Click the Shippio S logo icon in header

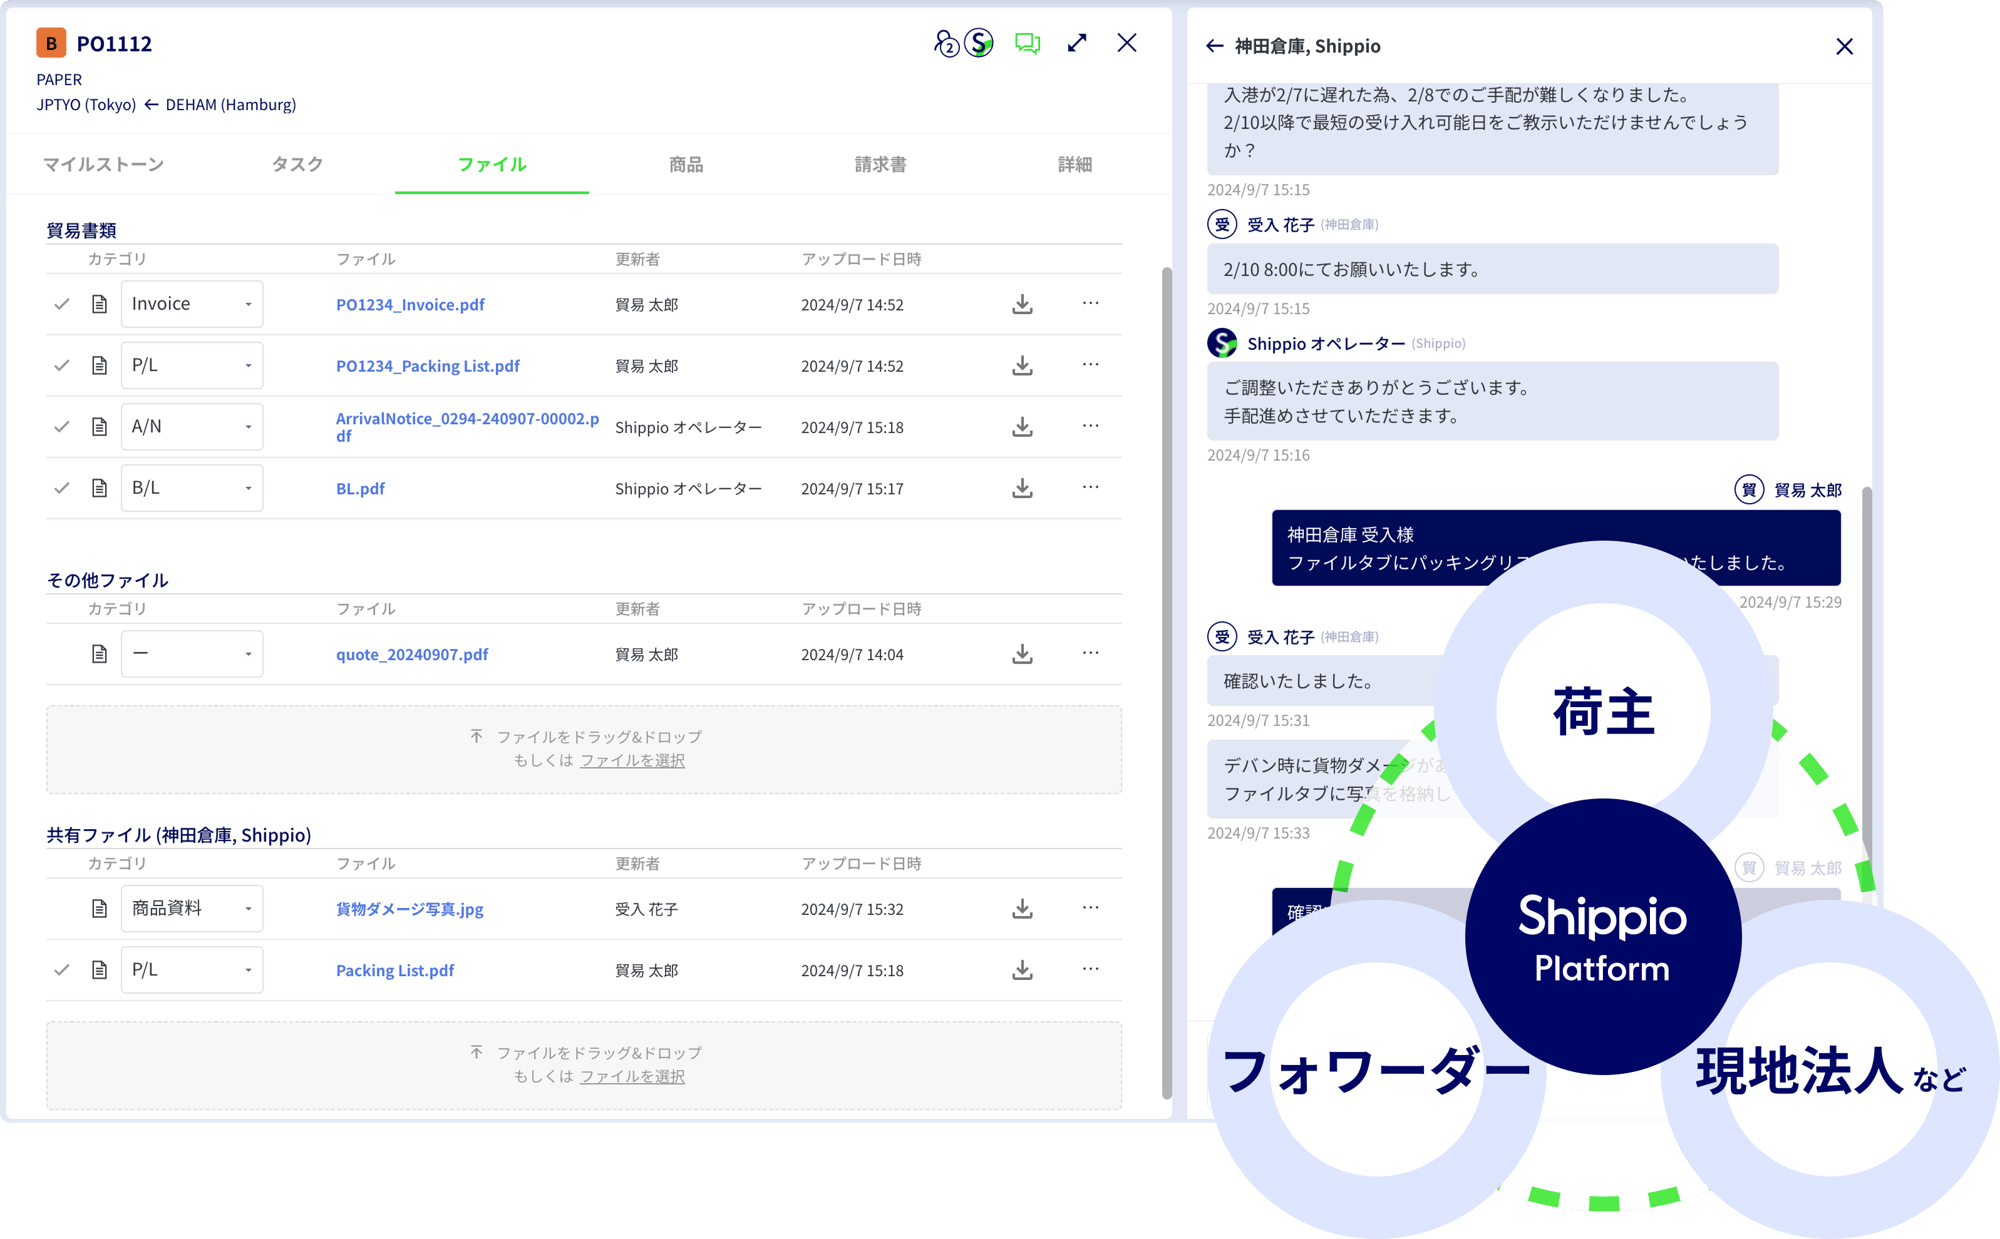click(979, 43)
